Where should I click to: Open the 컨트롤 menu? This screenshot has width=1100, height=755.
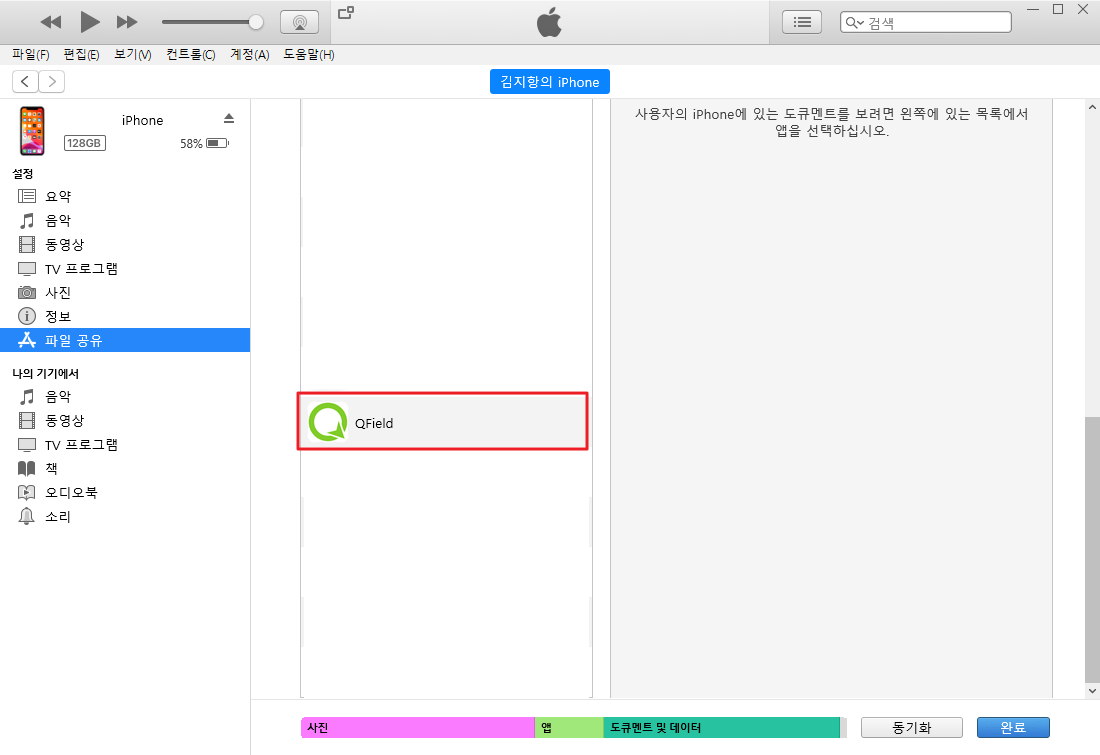(x=192, y=55)
